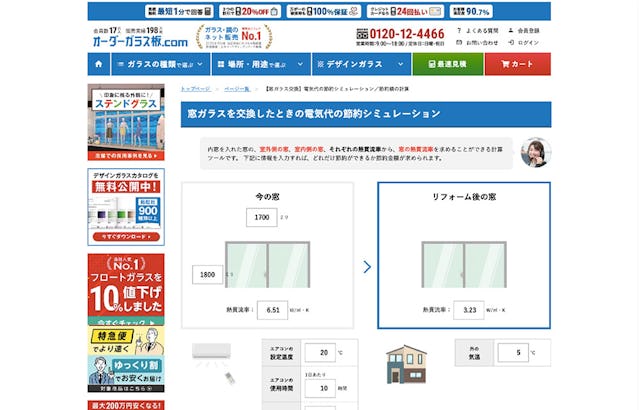Click the 90.7% top banner badge
This screenshot has height=410, width=640.
(471, 11)
